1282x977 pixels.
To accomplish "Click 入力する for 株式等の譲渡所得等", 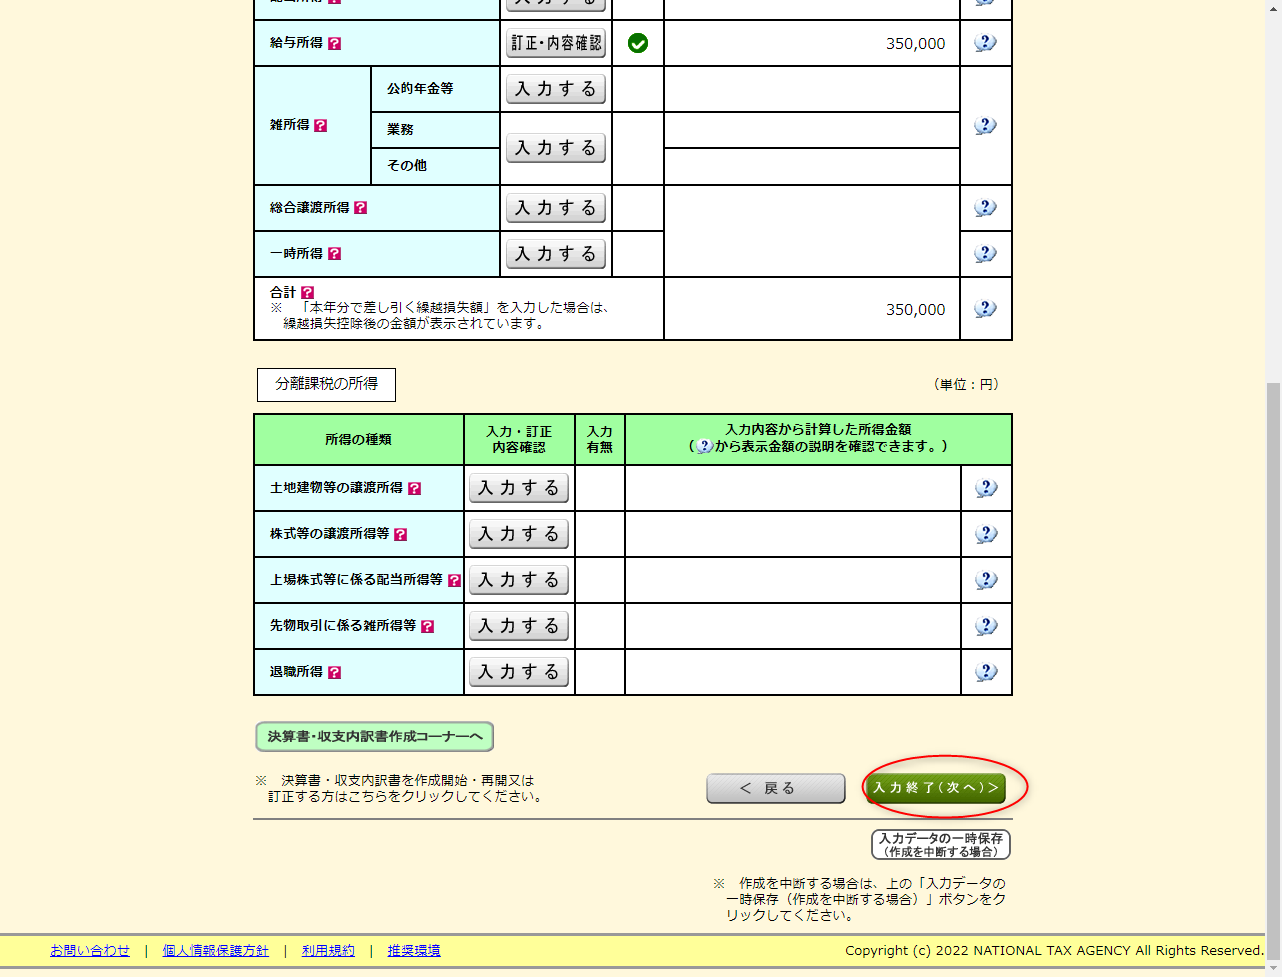I will (519, 534).
